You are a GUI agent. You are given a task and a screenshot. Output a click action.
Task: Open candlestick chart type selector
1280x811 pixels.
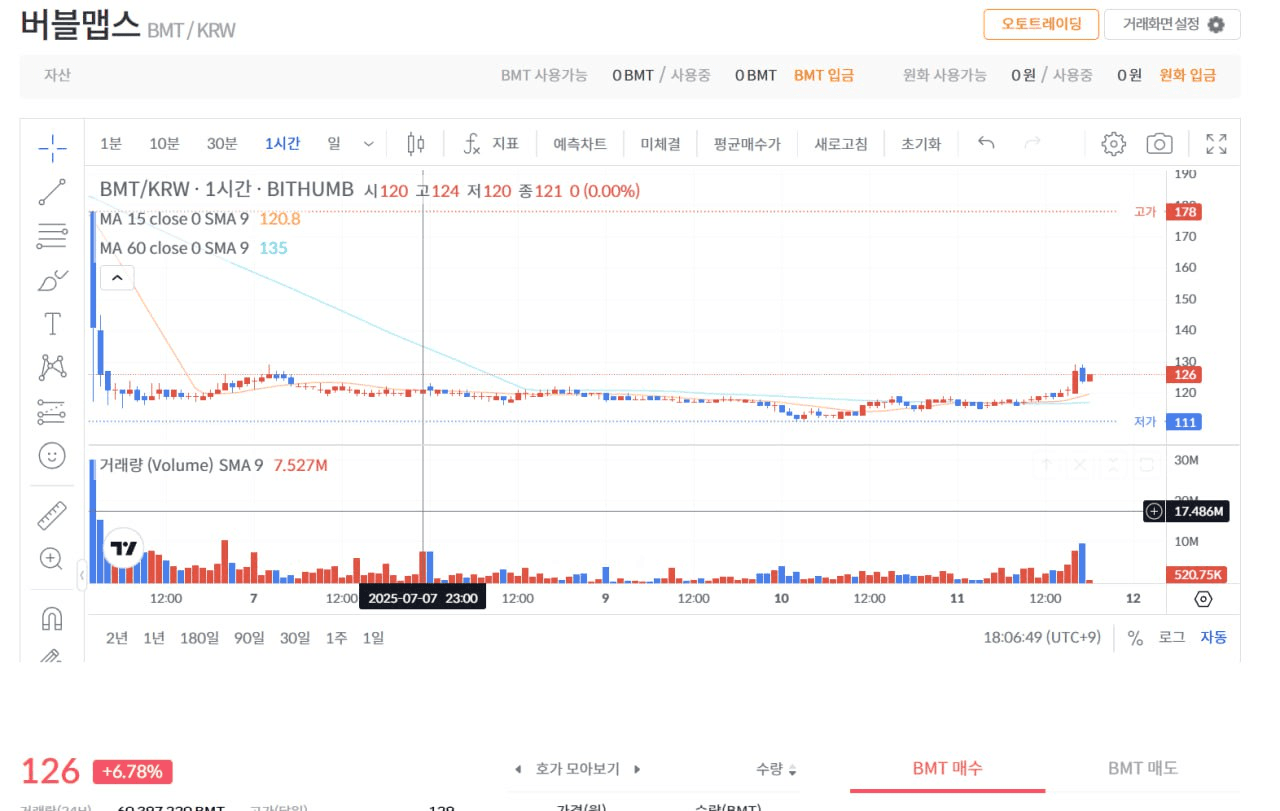[416, 144]
